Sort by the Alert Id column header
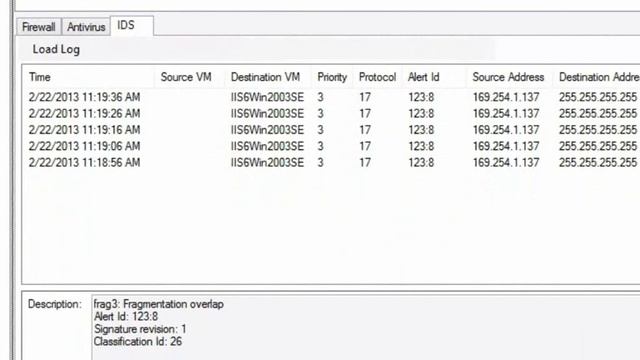This screenshot has width=640, height=360. (435, 77)
